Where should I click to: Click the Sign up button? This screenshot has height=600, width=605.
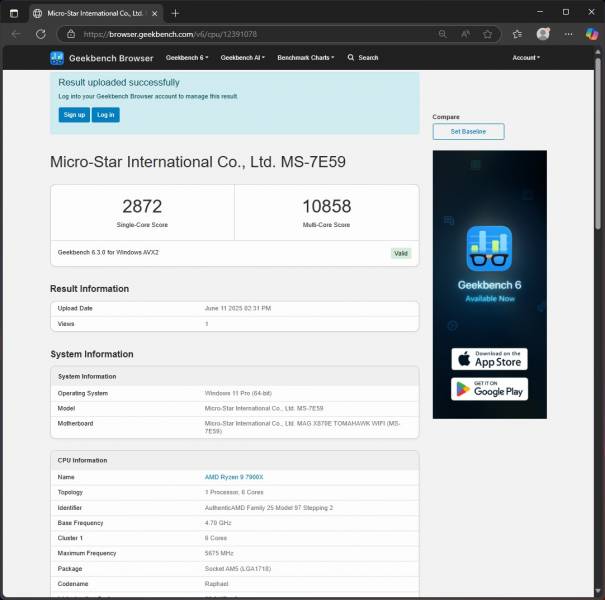74,115
